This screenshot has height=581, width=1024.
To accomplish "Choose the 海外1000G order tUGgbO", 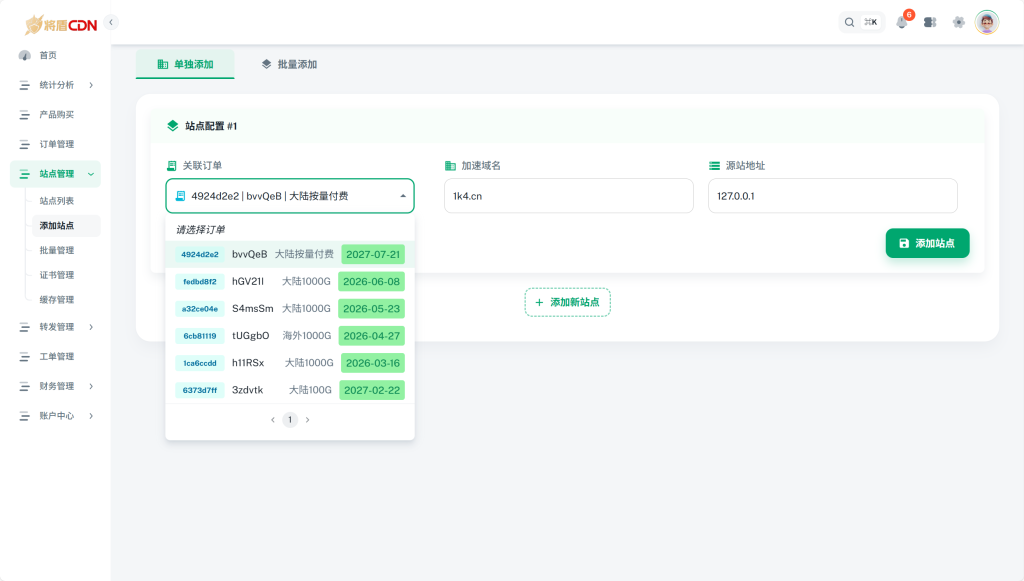I will point(289,336).
